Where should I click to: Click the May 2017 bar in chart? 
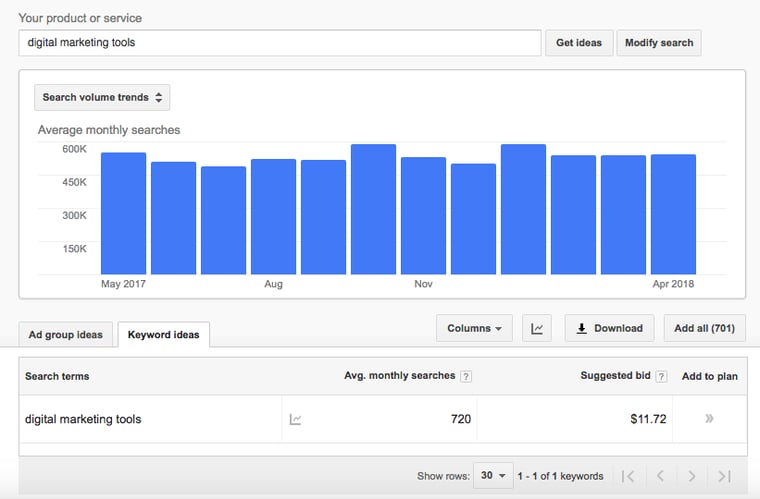[123, 214]
